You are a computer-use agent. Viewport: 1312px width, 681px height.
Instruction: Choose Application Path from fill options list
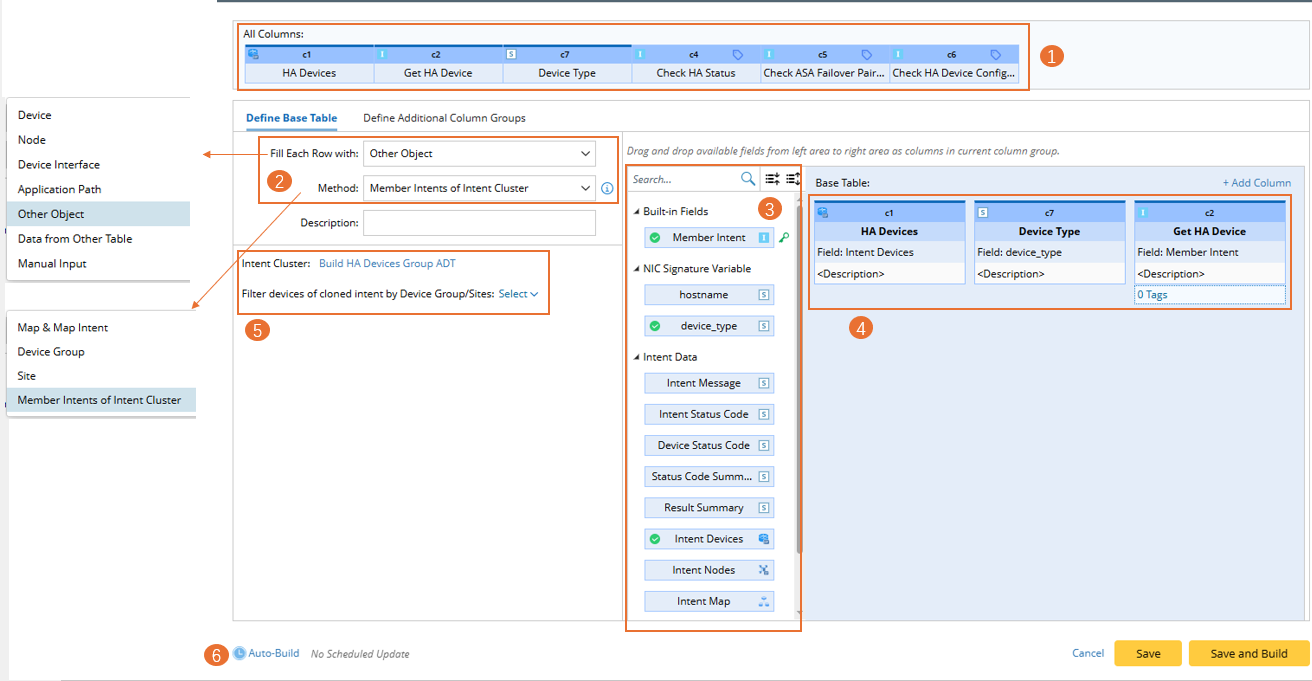click(x=98, y=189)
